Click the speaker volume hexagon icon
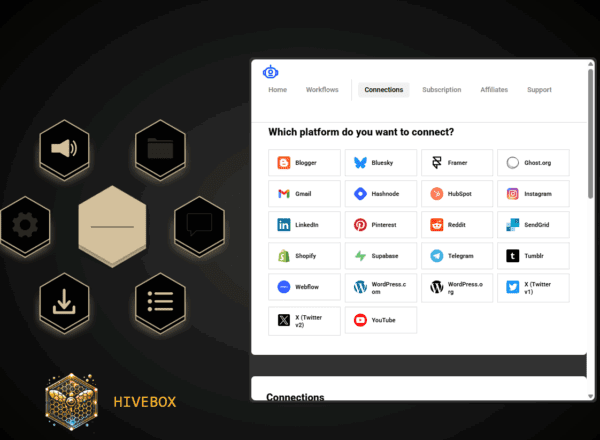 click(x=64, y=149)
